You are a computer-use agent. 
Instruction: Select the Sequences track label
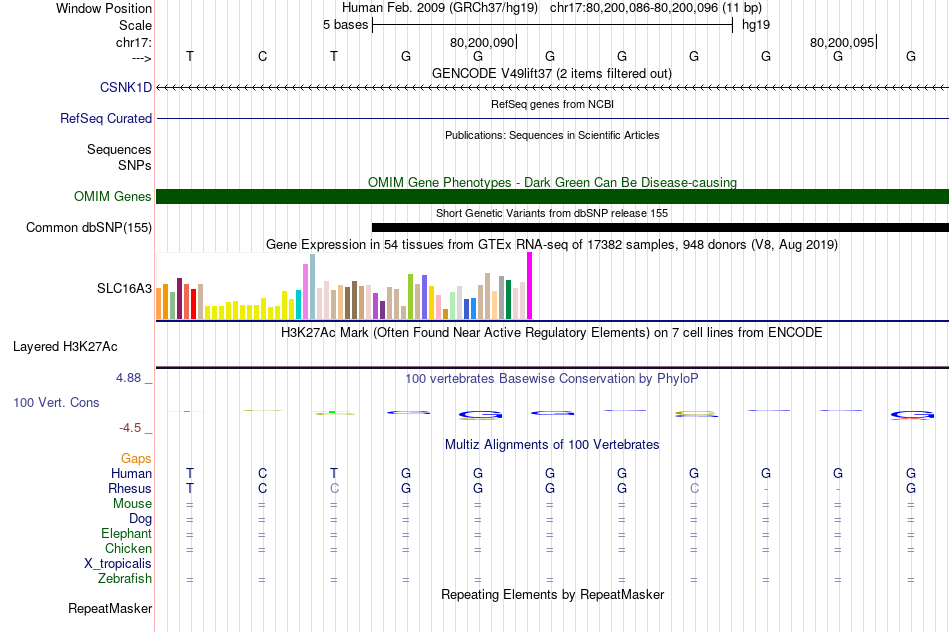tap(119, 149)
